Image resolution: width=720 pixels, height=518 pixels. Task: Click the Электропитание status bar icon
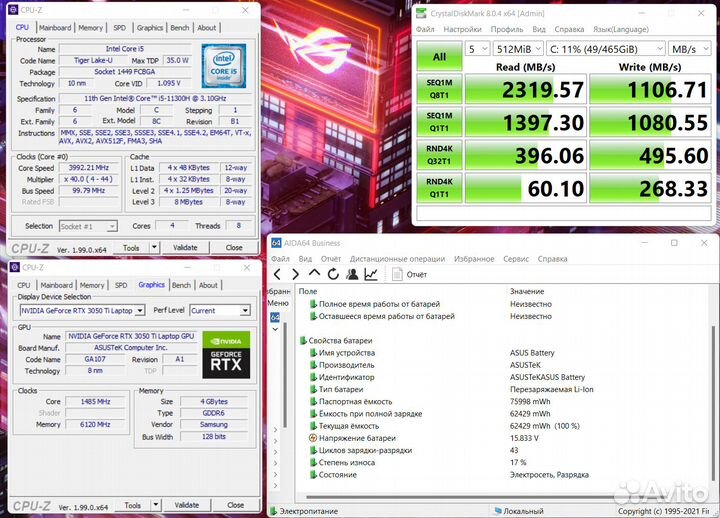[273, 511]
